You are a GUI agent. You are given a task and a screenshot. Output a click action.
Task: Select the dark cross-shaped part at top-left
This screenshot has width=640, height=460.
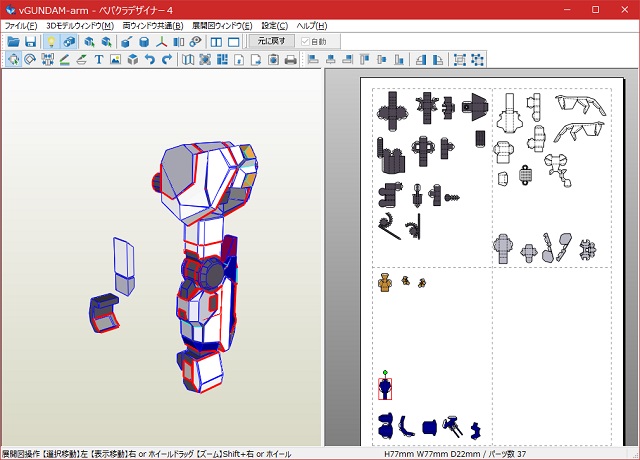tap(392, 111)
